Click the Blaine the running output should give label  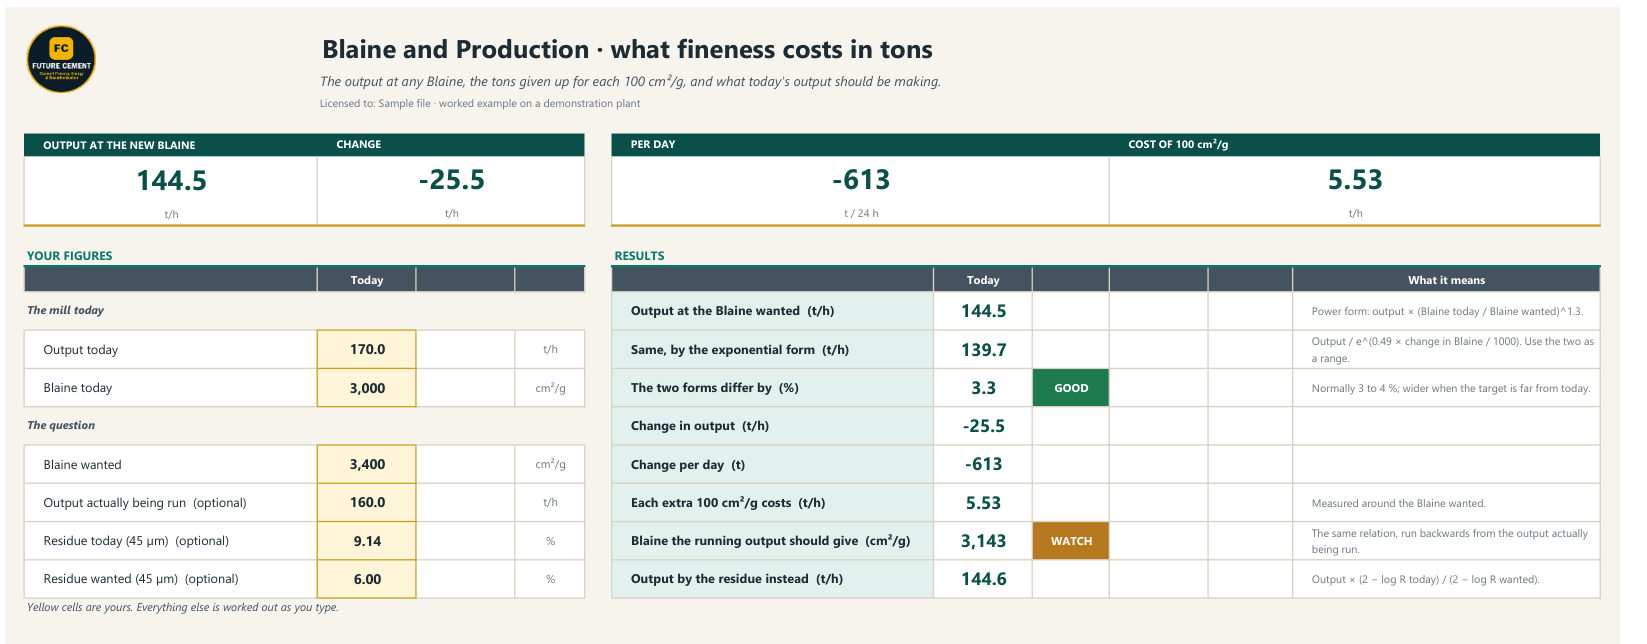click(770, 541)
